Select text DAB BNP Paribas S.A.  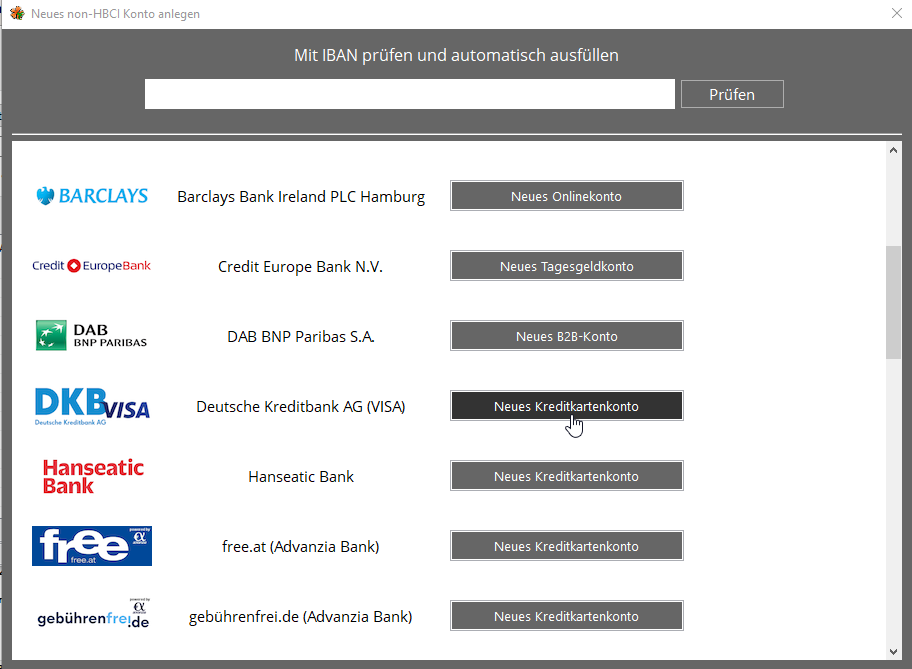pos(301,336)
